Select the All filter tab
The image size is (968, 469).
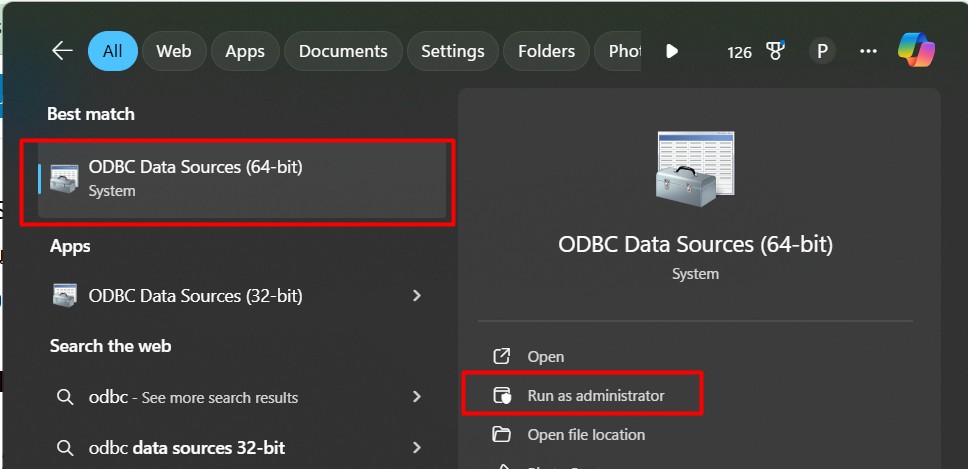[112, 51]
